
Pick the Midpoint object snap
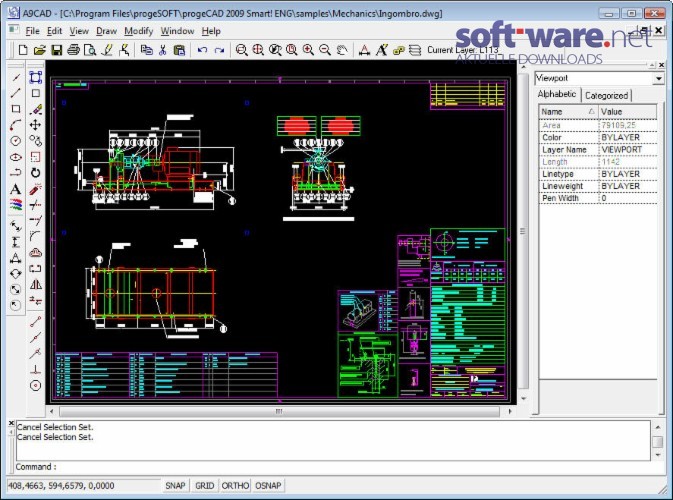point(35,337)
